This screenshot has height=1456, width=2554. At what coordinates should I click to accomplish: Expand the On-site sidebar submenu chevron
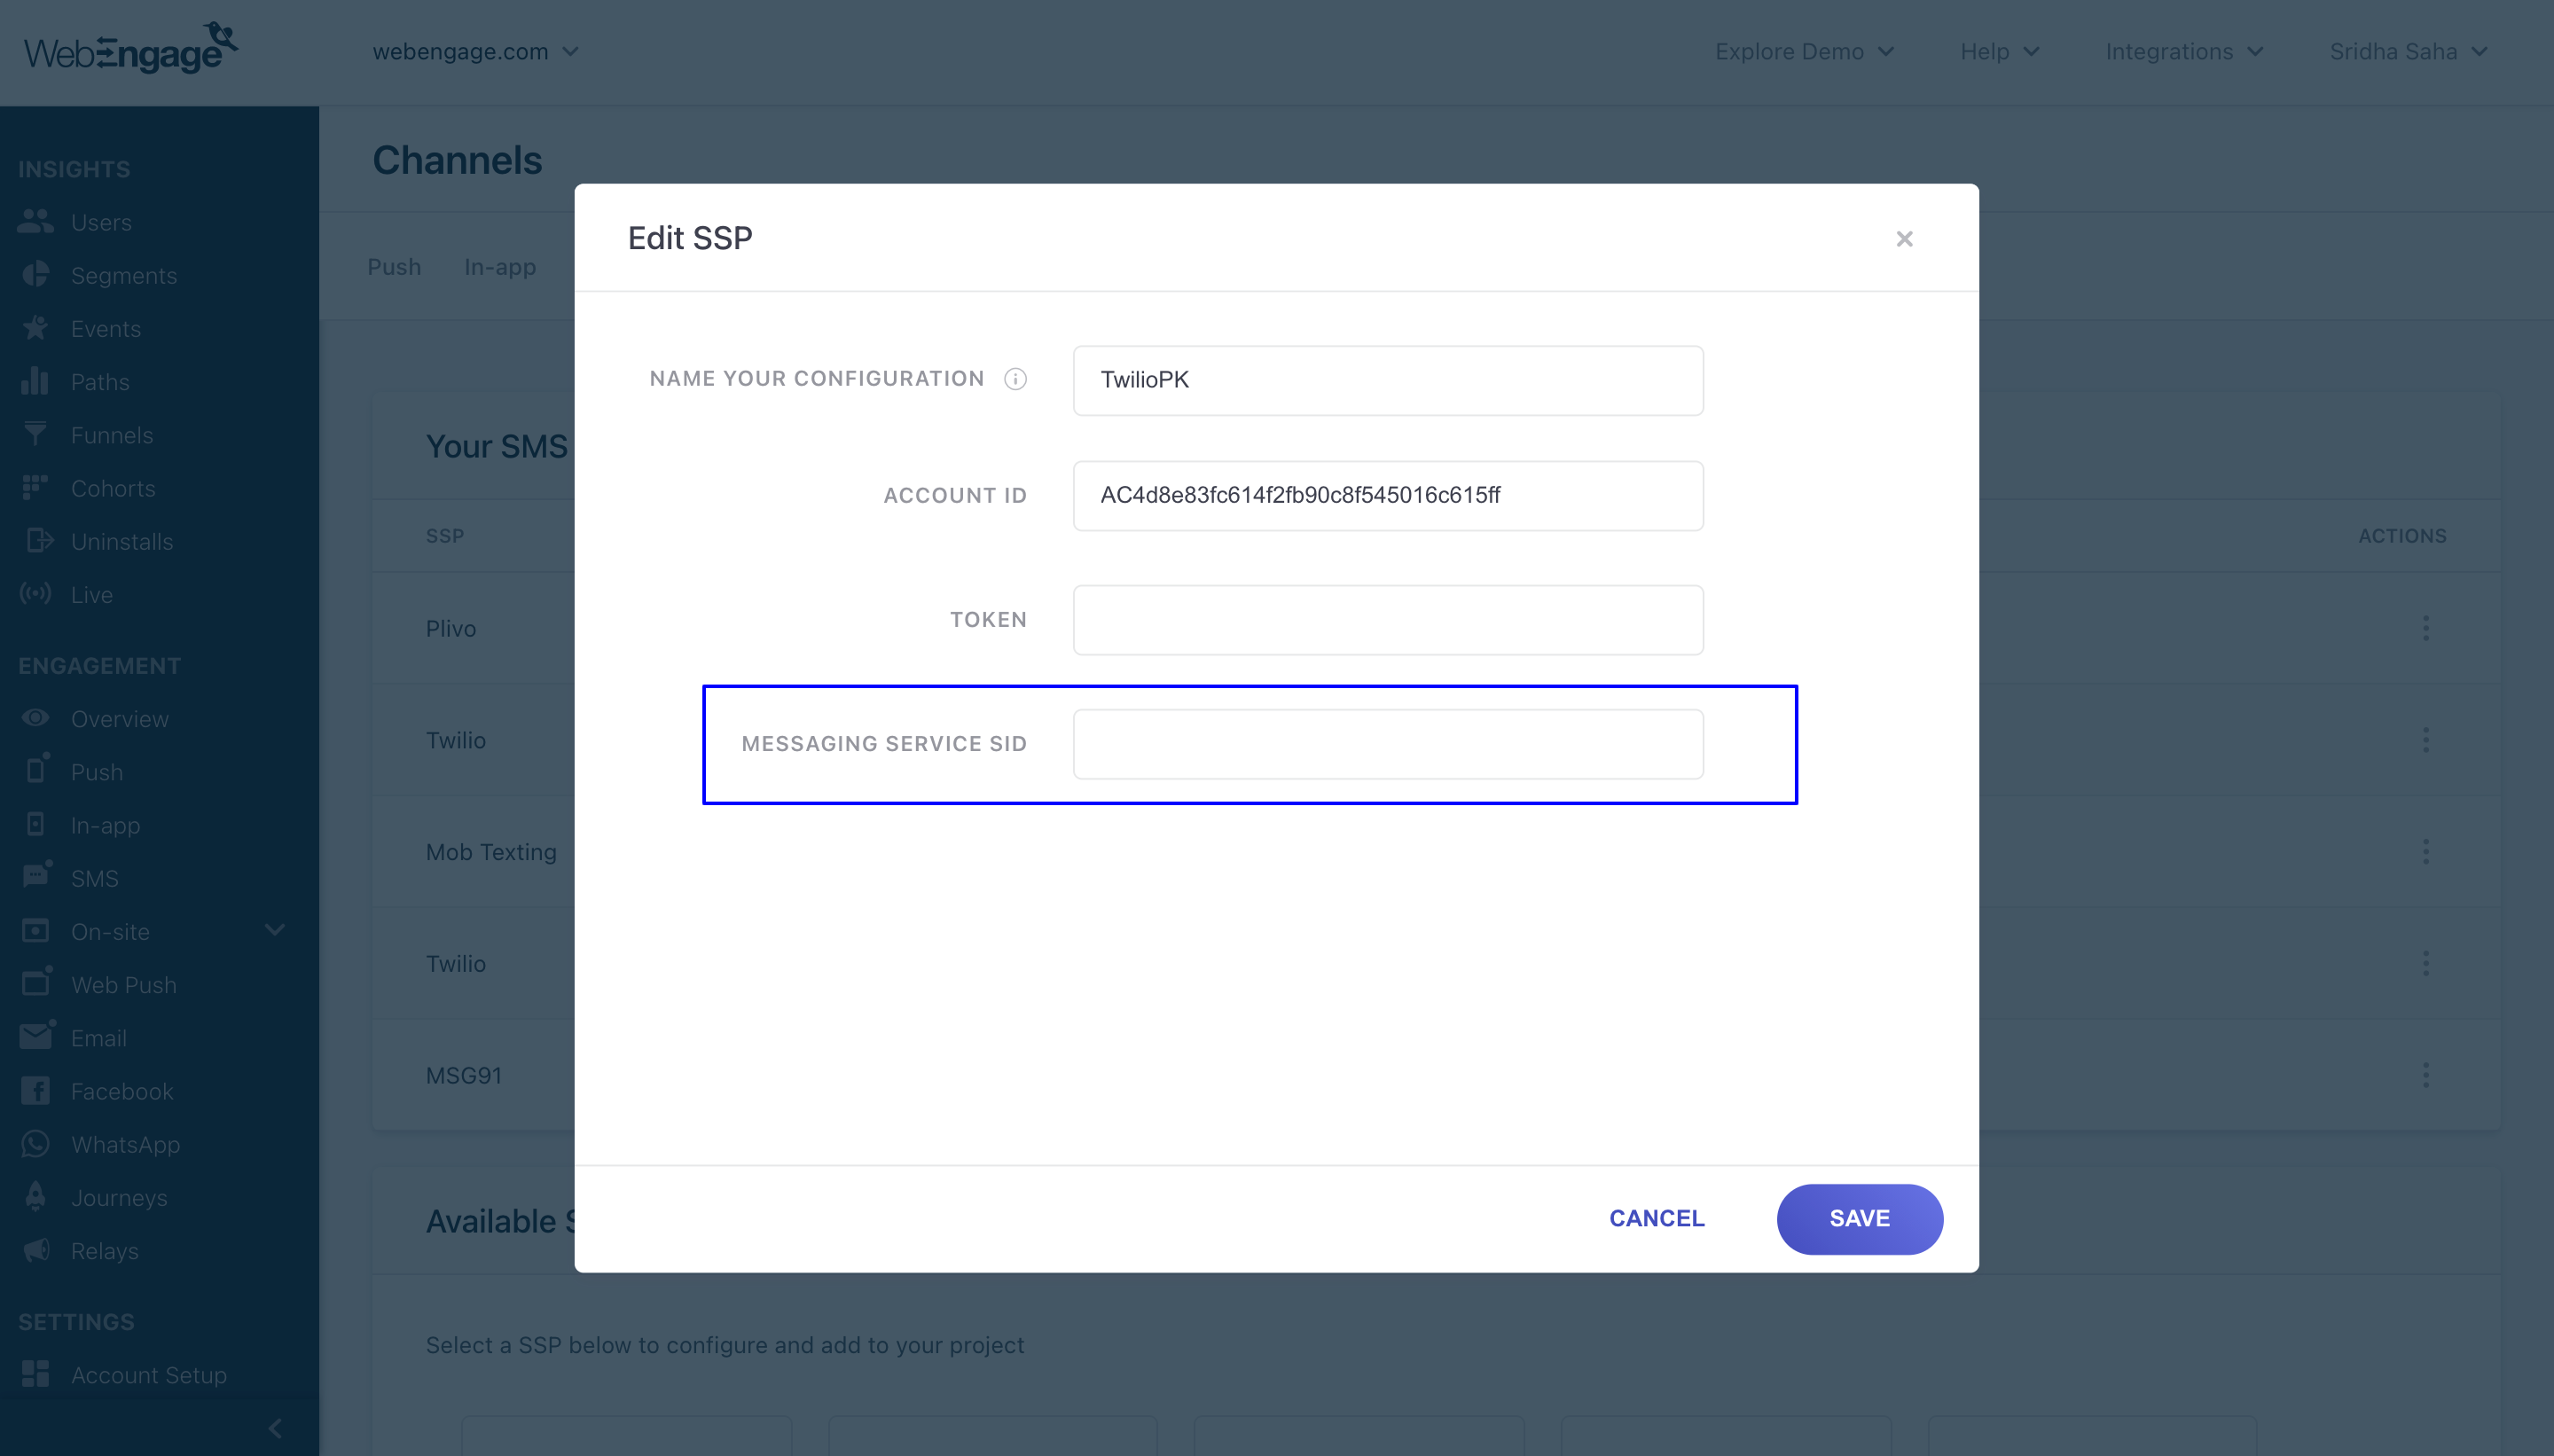(275, 931)
